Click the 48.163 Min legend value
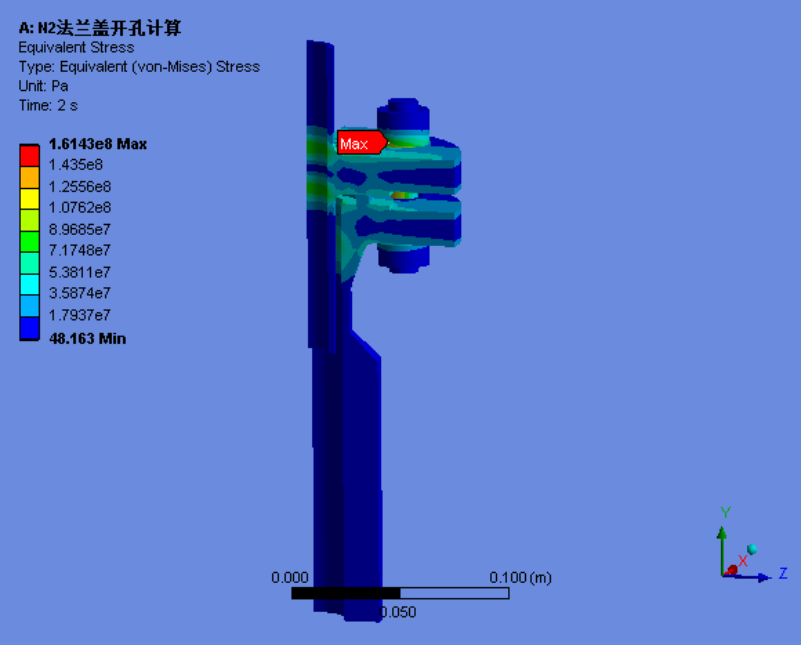801x645 pixels. click(x=87, y=339)
